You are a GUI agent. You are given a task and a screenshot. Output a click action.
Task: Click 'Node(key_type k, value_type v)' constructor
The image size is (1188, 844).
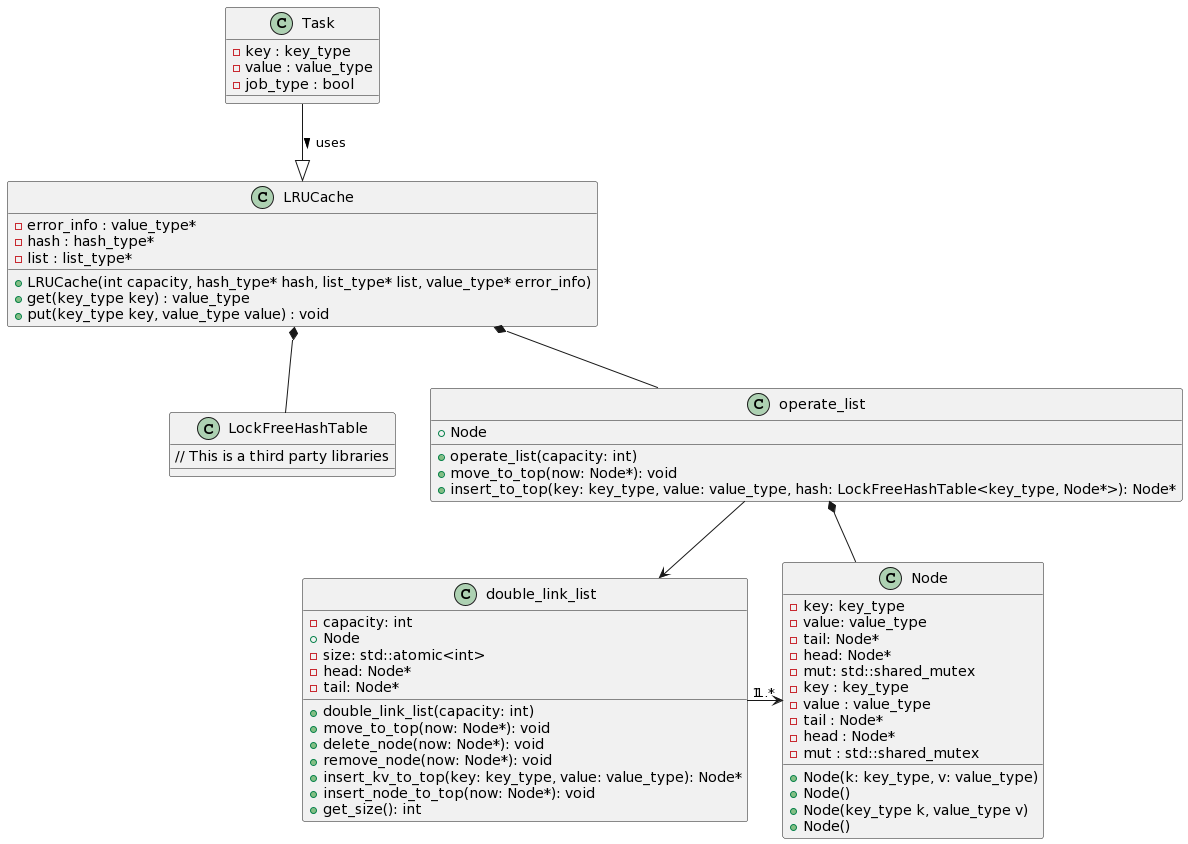coord(916,811)
